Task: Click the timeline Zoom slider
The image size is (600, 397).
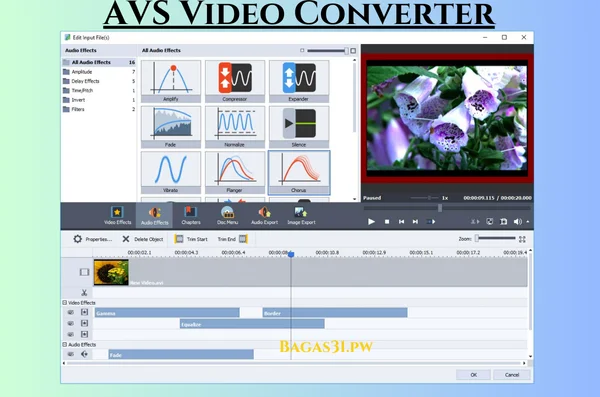Action: coord(495,239)
